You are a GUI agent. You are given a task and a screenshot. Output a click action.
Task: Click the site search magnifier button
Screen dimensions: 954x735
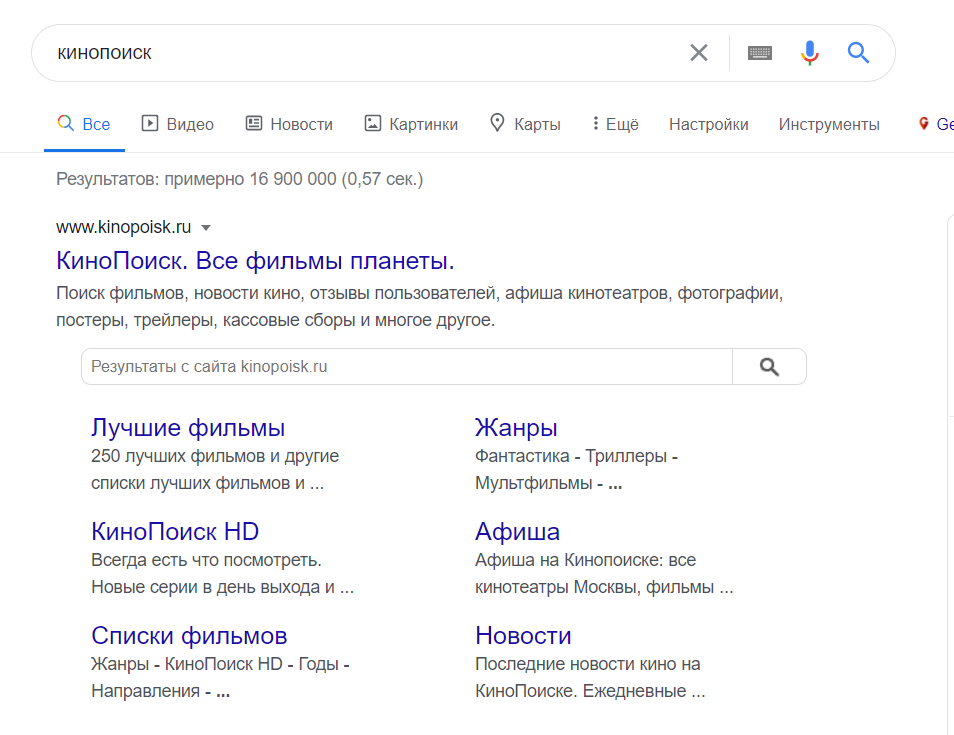pyautogui.click(x=769, y=366)
